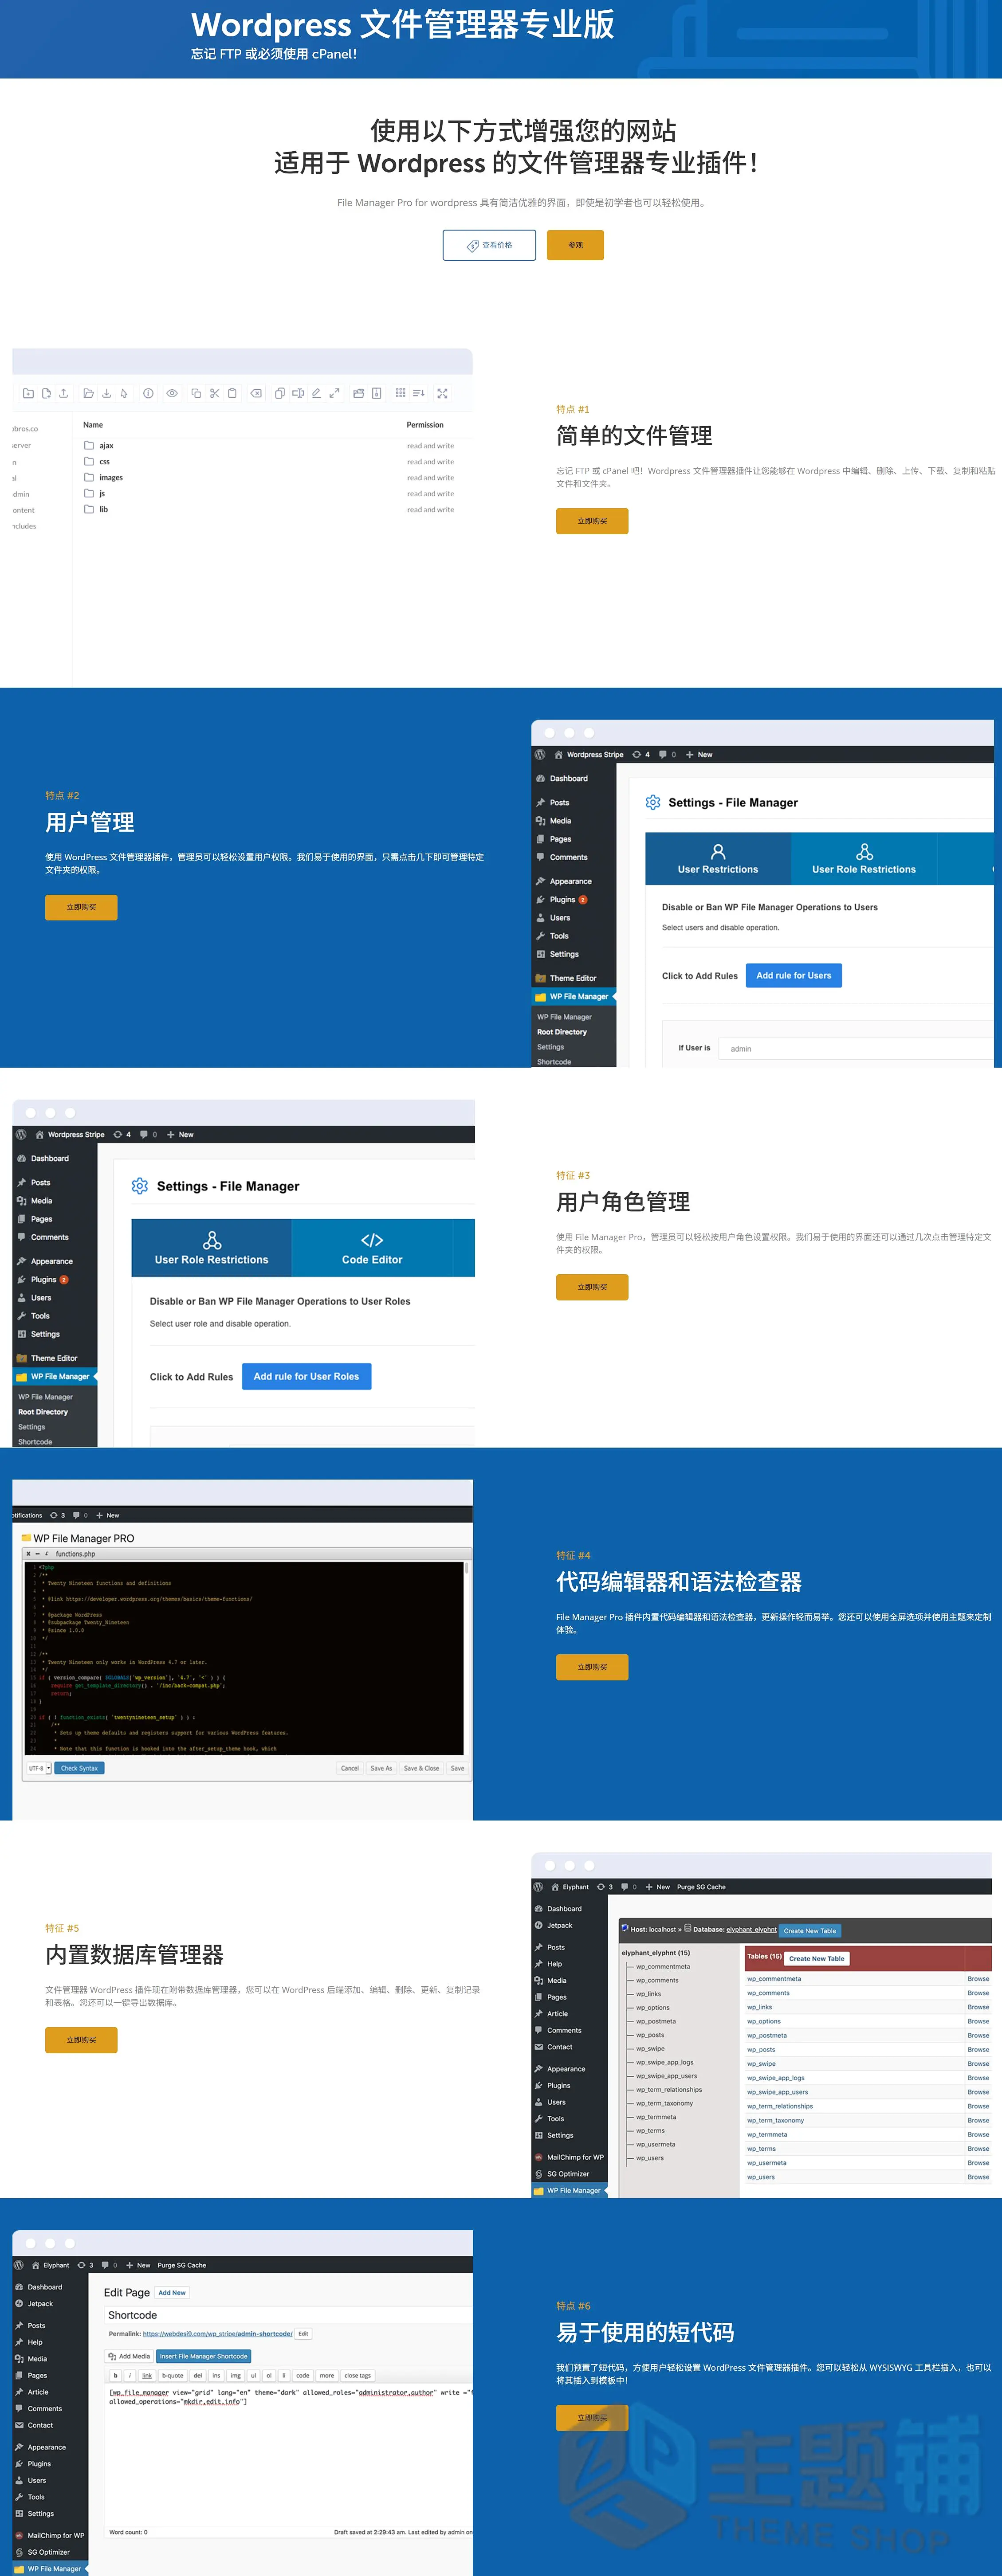
Task: Select the css folder row
Action: pyautogui.click(x=269, y=462)
